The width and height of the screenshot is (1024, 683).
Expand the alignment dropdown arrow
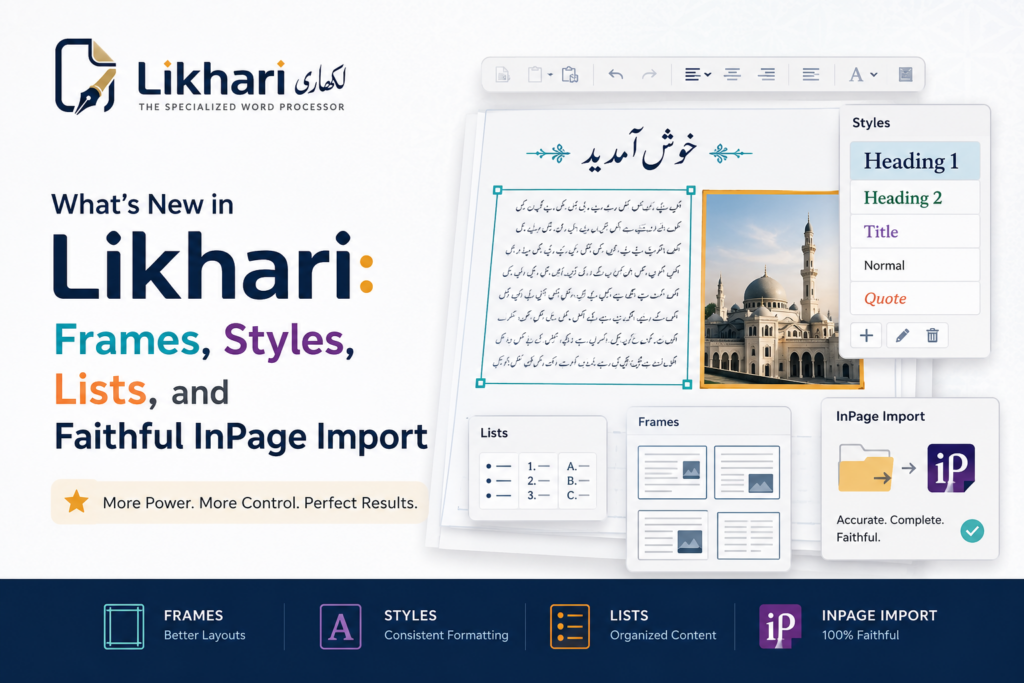click(708, 74)
